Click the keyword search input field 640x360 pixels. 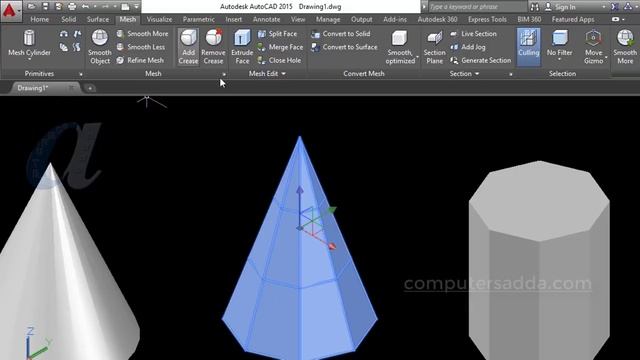tap(477, 7)
